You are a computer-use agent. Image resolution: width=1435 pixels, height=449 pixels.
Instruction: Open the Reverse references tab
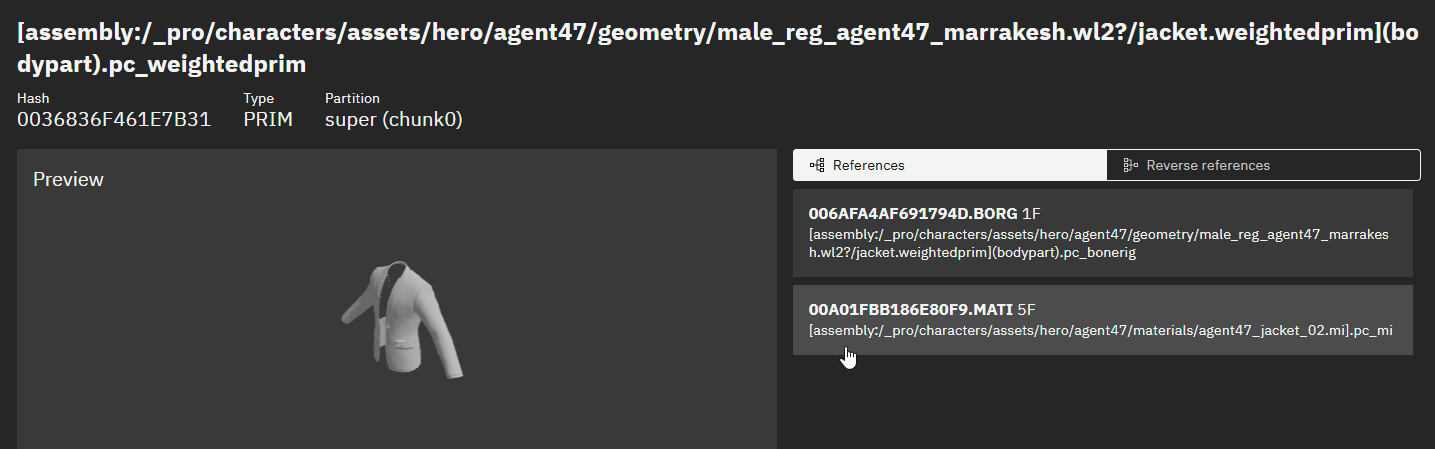tap(1263, 165)
